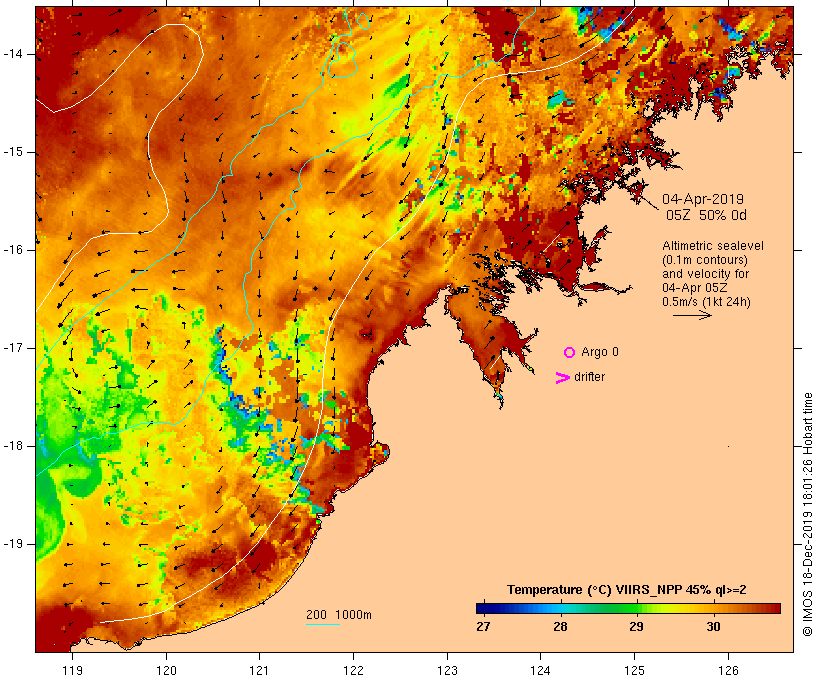Click the date label 04-Apr-2019
Image resolution: width=820 pixels, height=680 pixels.
pyautogui.click(x=703, y=199)
